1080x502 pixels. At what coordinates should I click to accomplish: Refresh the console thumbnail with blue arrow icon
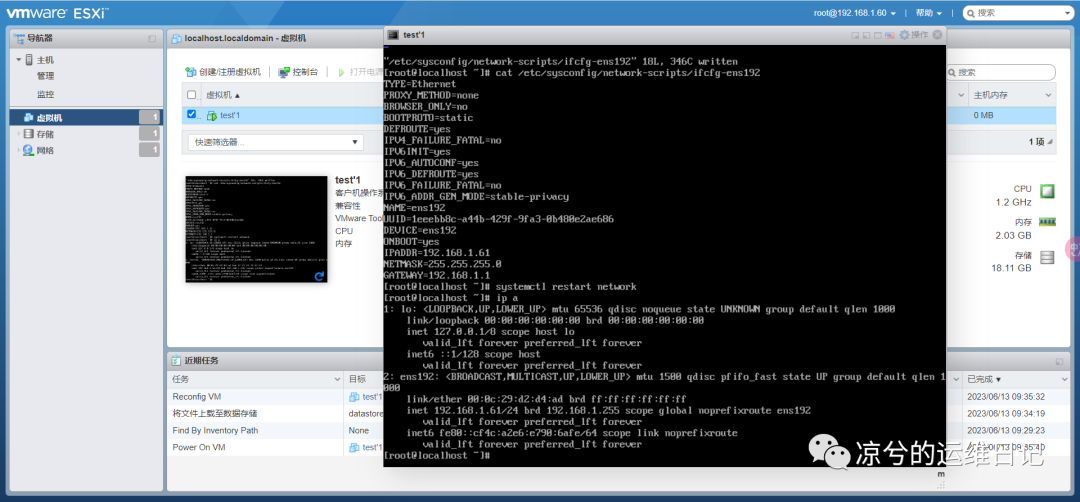pyautogui.click(x=320, y=275)
